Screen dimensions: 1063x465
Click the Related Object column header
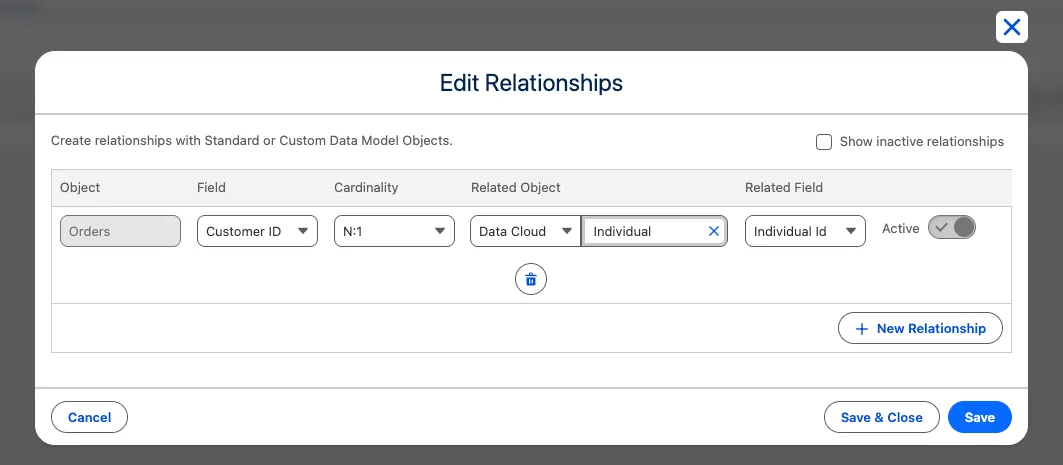click(x=515, y=187)
